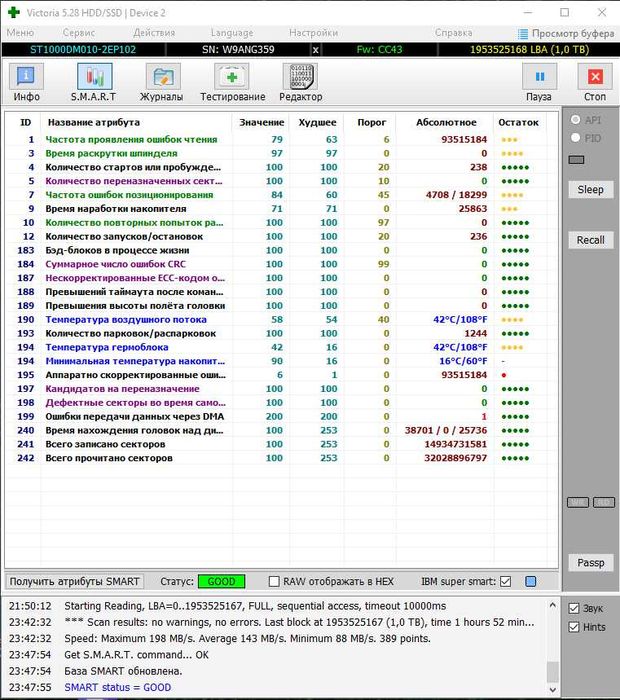Sort by the Абсолютное column header
The height and width of the screenshot is (700, 620).
coord(446,122)
